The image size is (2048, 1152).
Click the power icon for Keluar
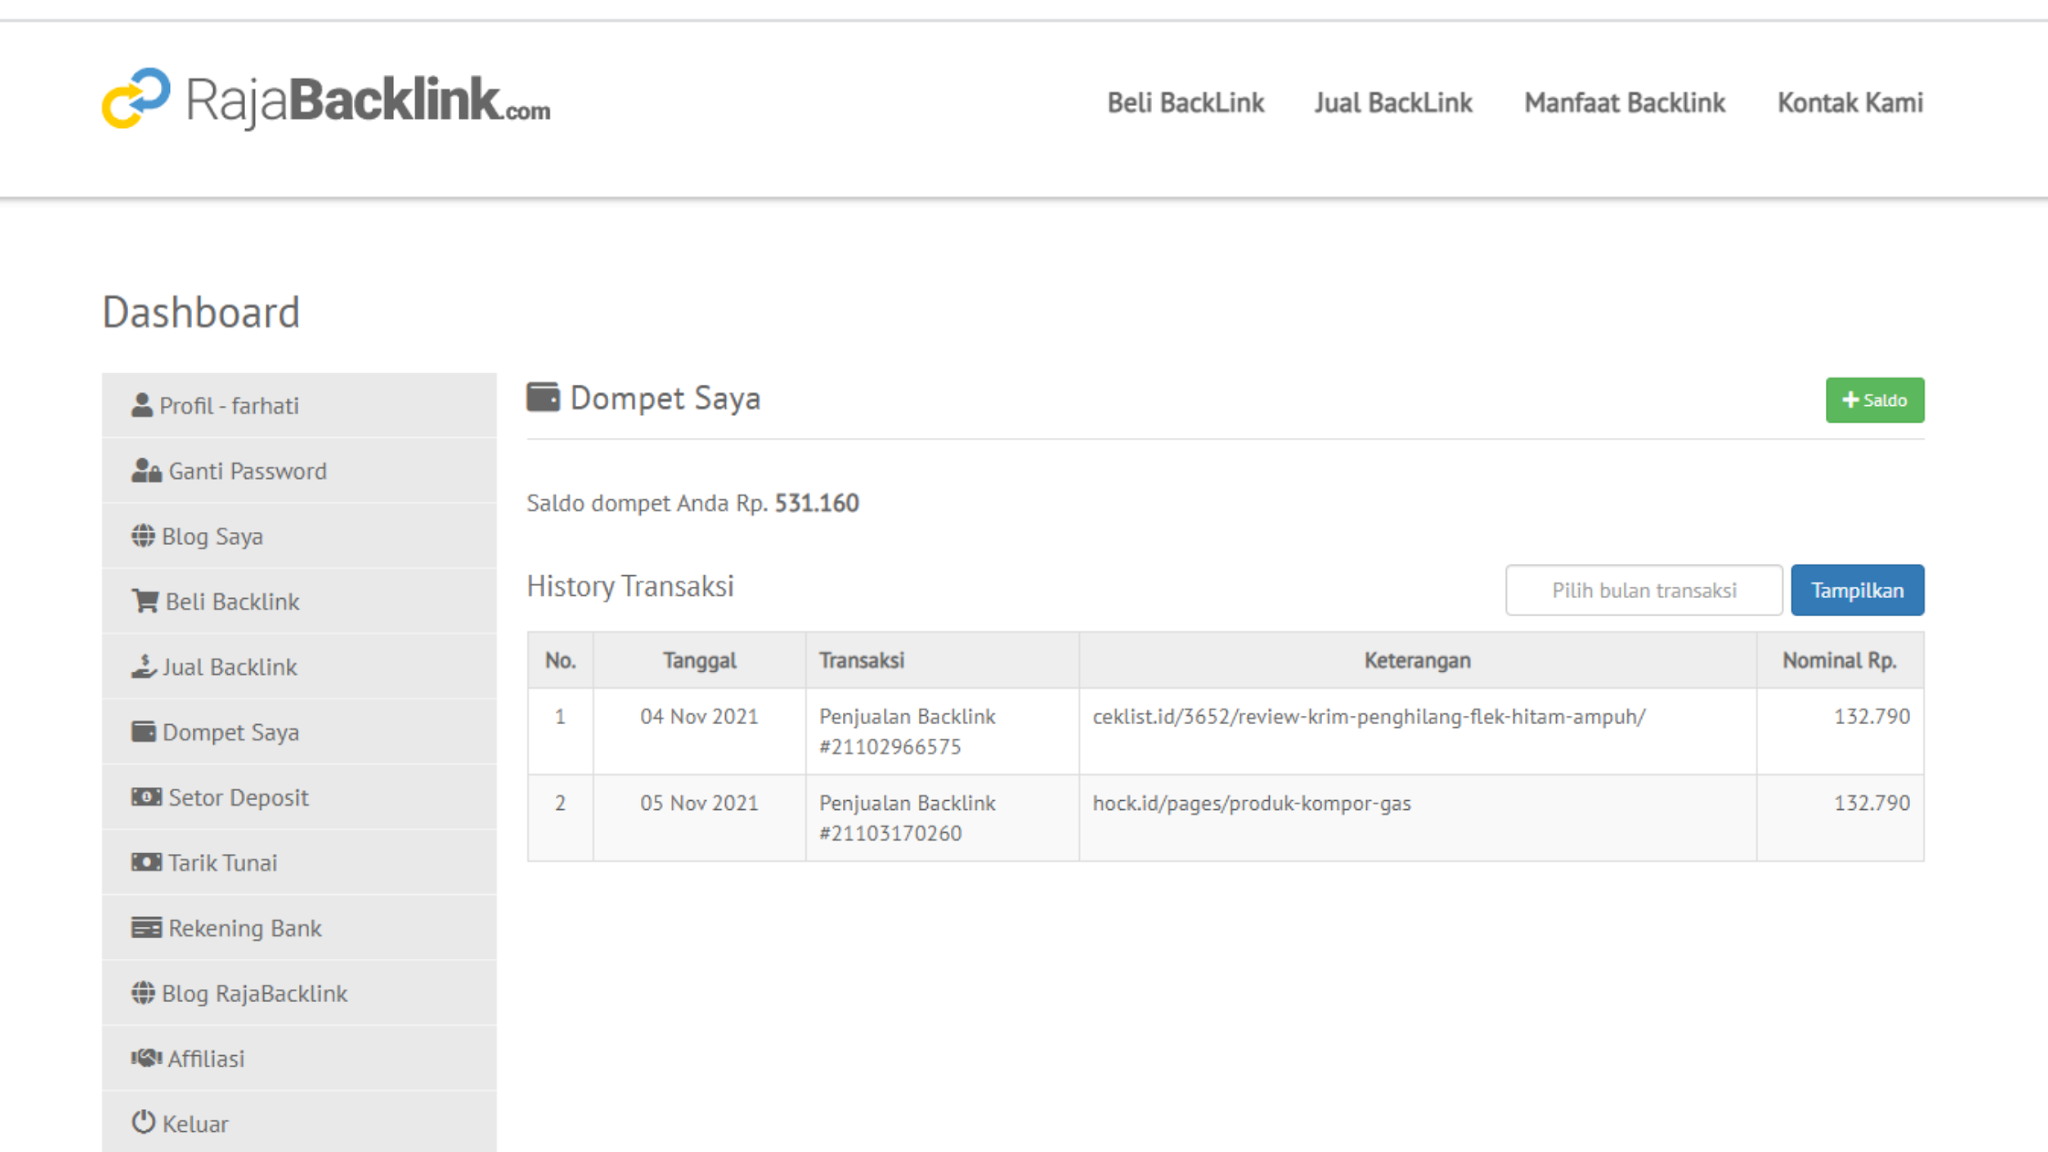[x=143, y=1122]
